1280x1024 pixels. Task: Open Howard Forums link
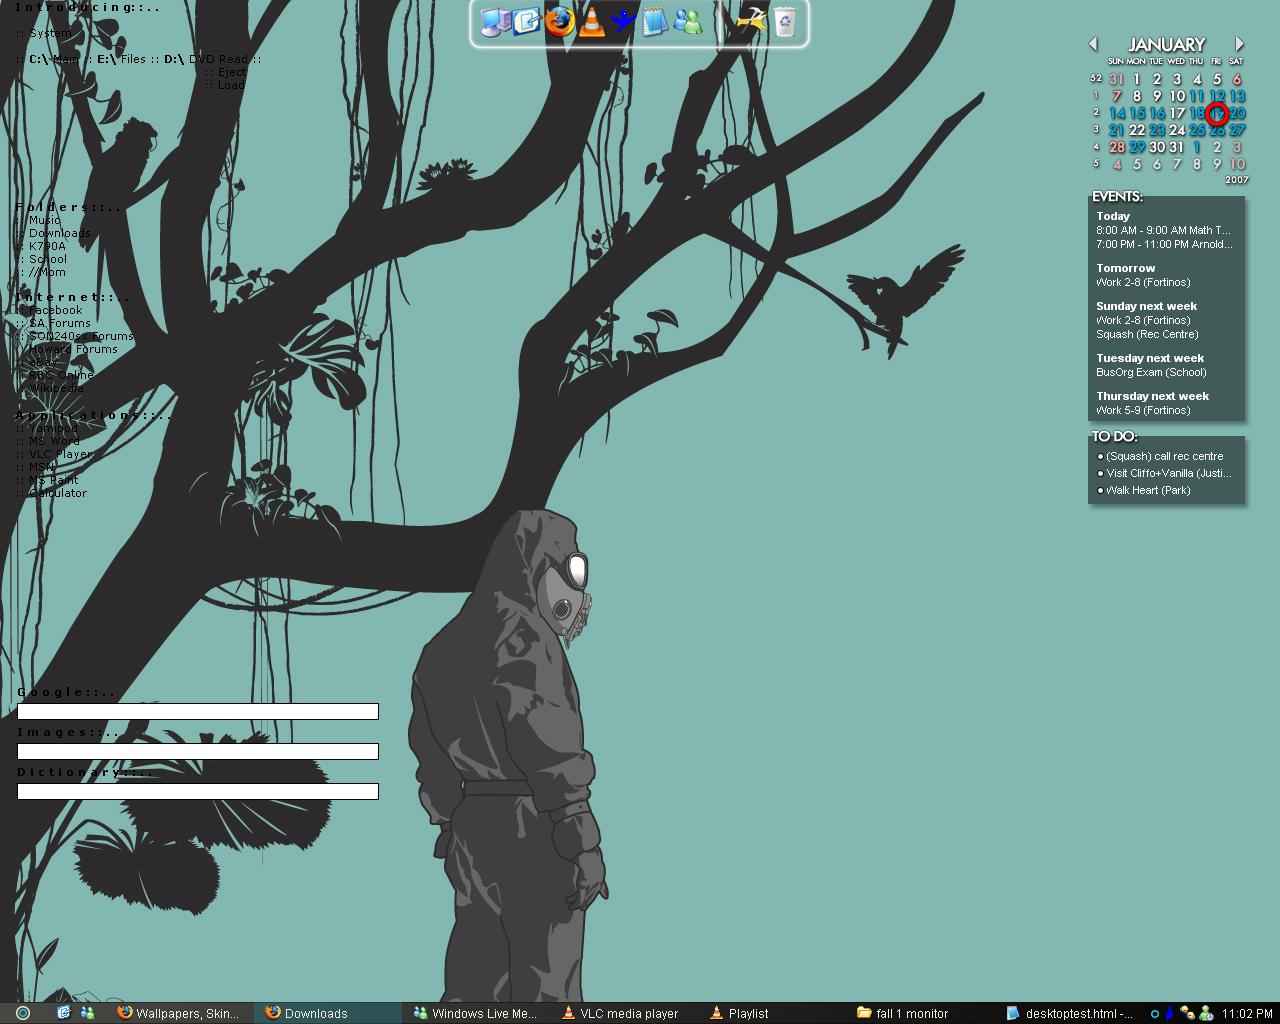point(73,349)
